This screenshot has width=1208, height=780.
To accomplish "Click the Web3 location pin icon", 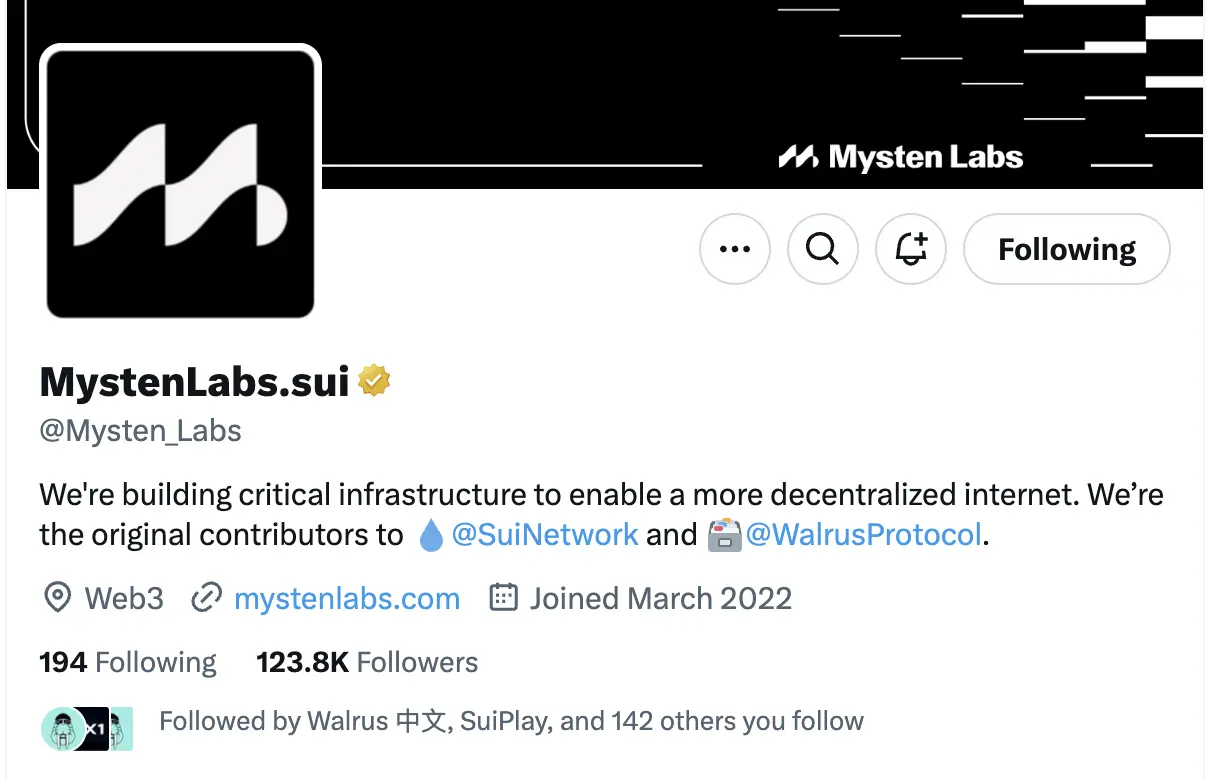I will pyautogui.click(x=58, y=597).
